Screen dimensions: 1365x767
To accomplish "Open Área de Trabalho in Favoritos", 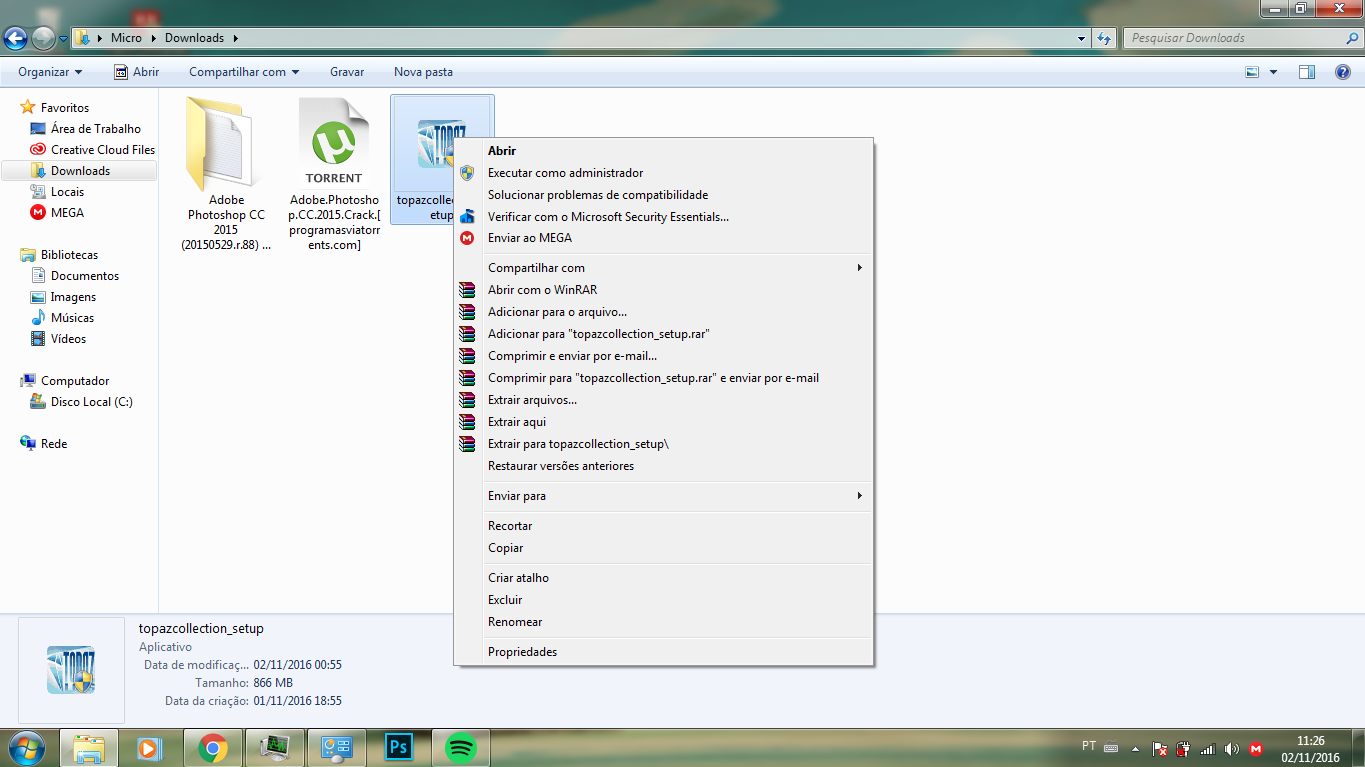I will pyautogui.click(x=96, y=129).
